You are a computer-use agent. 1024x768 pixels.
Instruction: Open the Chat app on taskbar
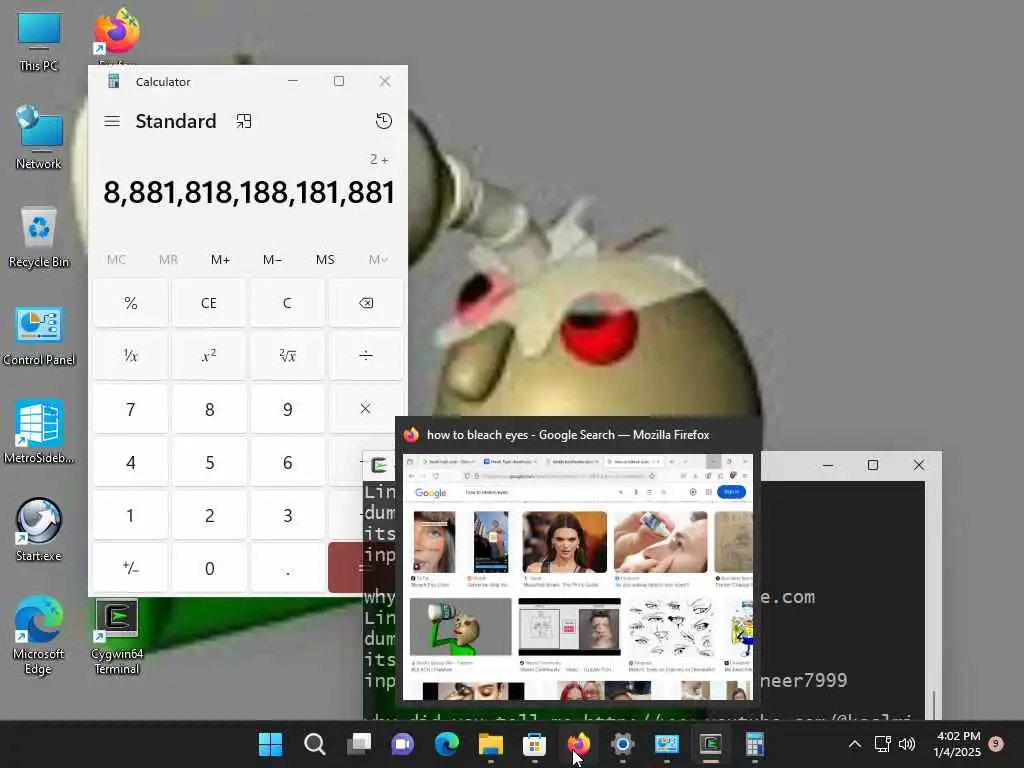[x=403, y=744]
